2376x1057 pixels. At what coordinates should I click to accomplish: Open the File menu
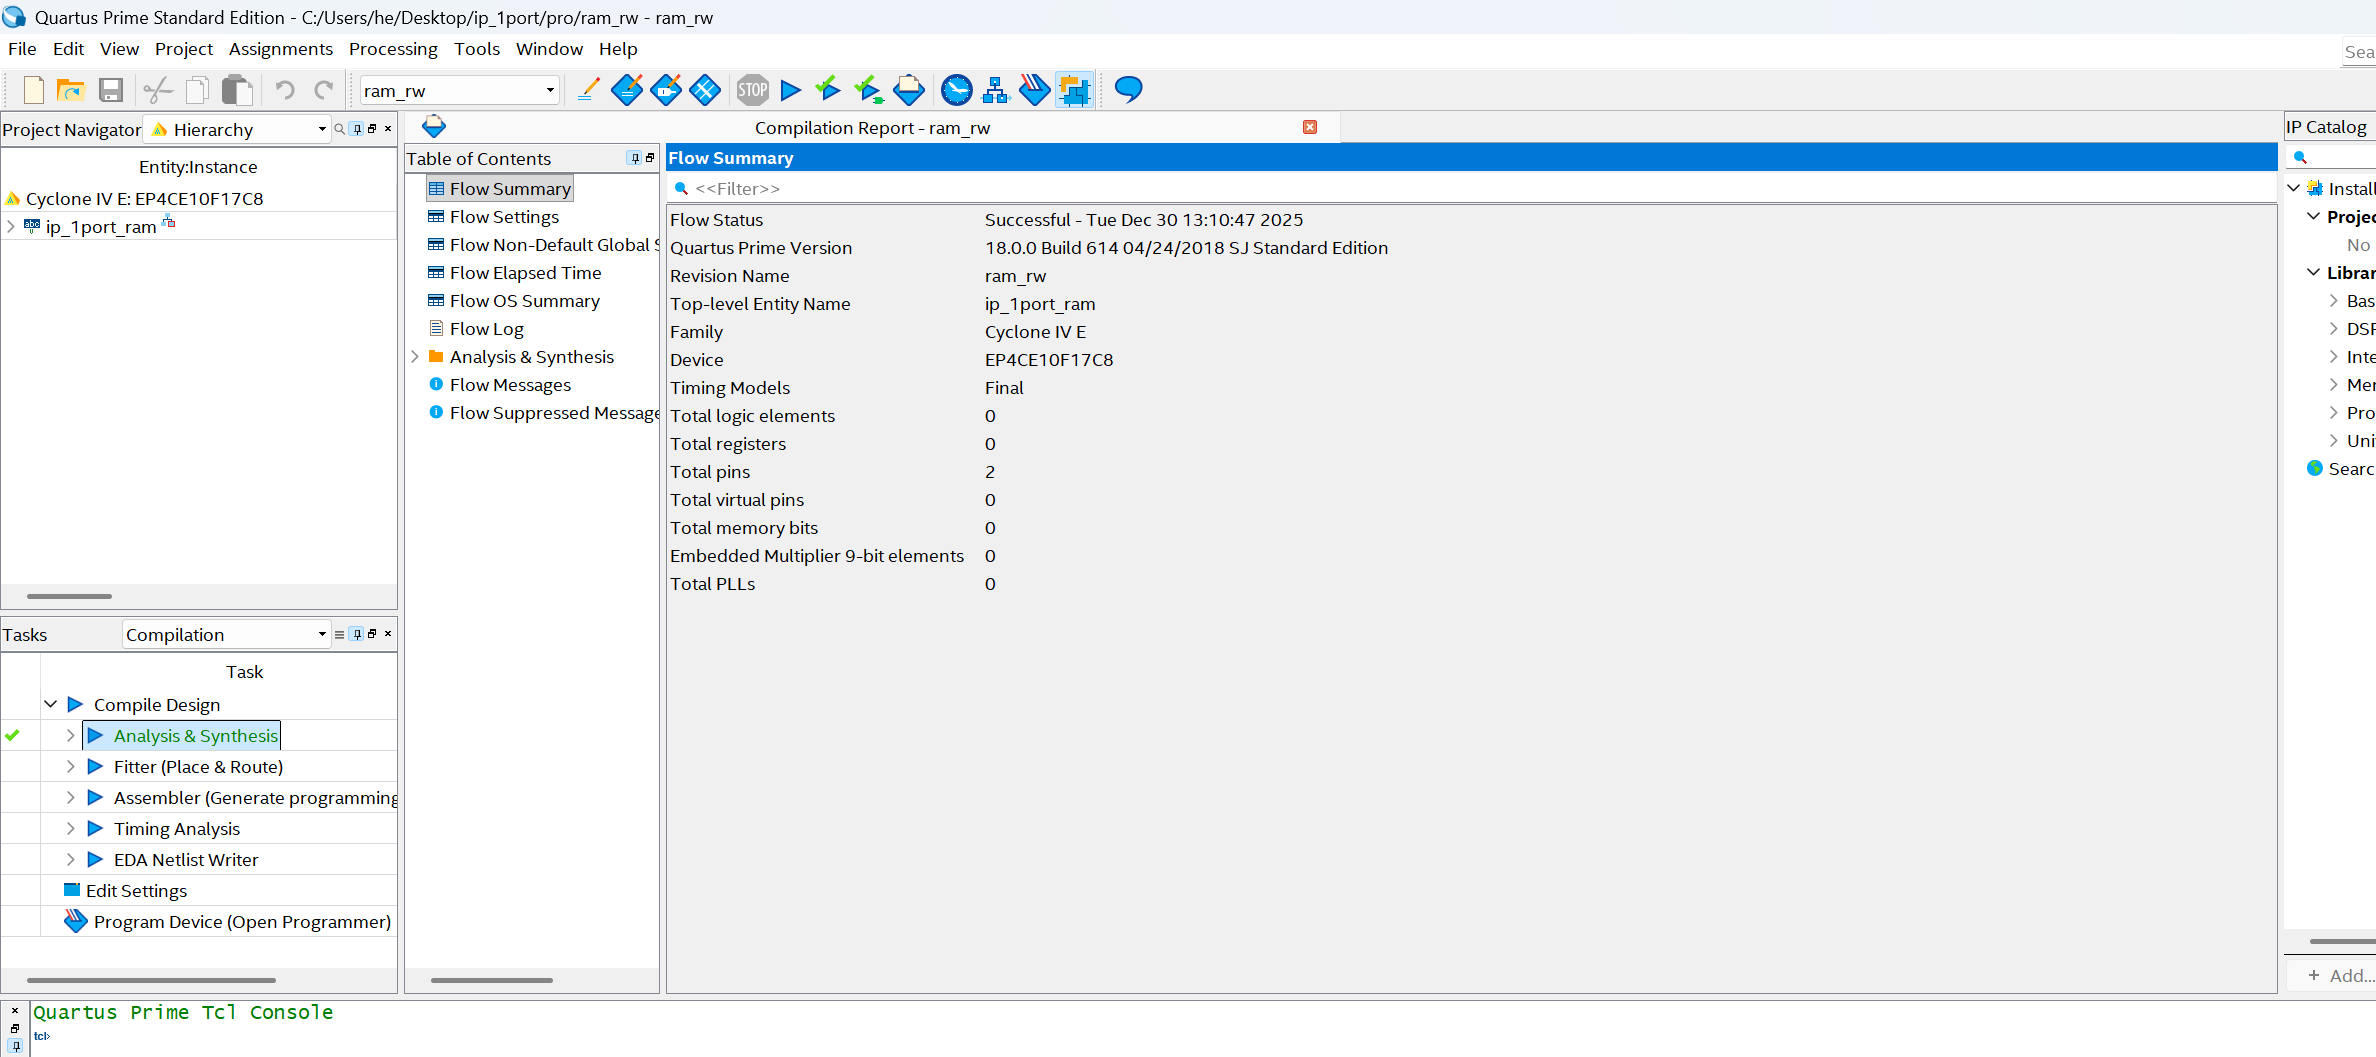pyautogui.click(x=22, y=48)
